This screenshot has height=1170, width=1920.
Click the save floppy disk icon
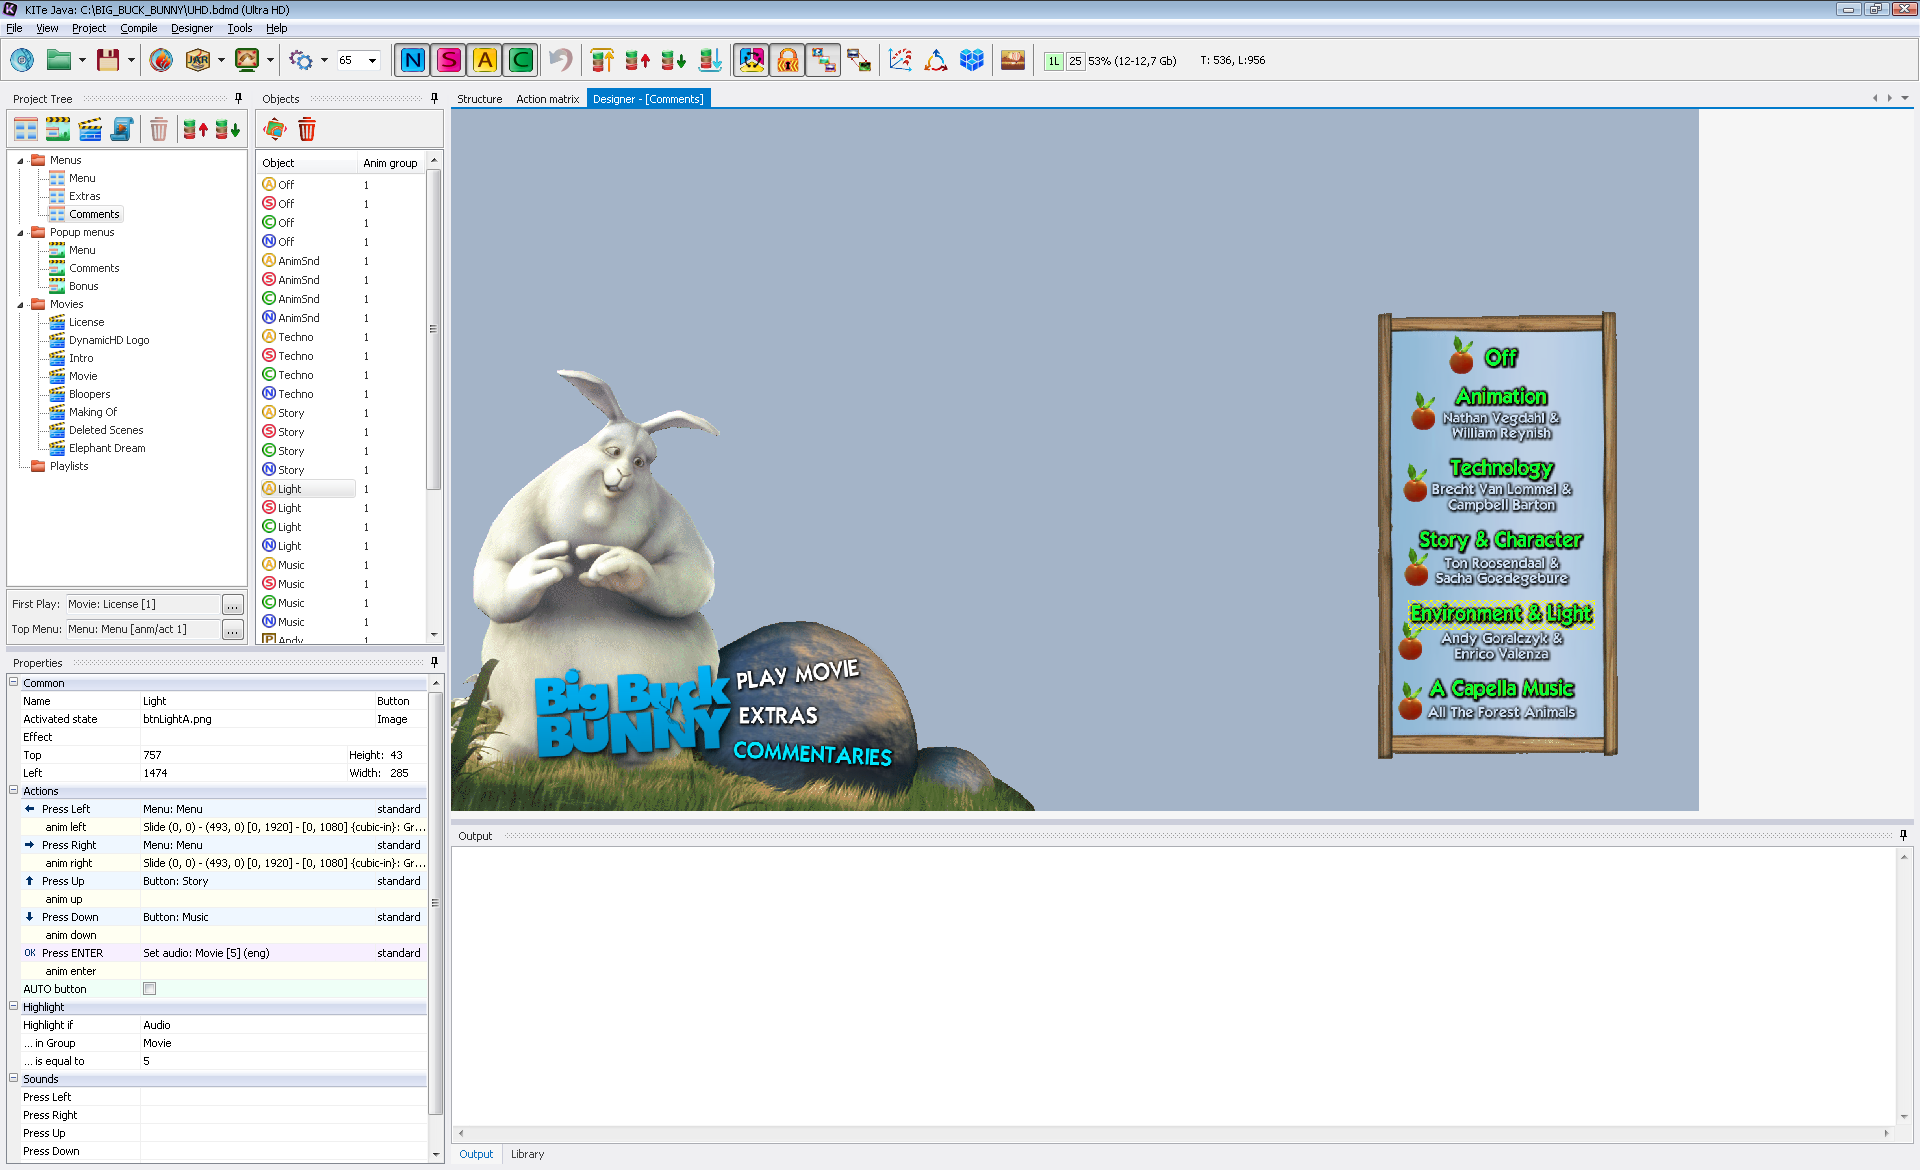point(108,61)
